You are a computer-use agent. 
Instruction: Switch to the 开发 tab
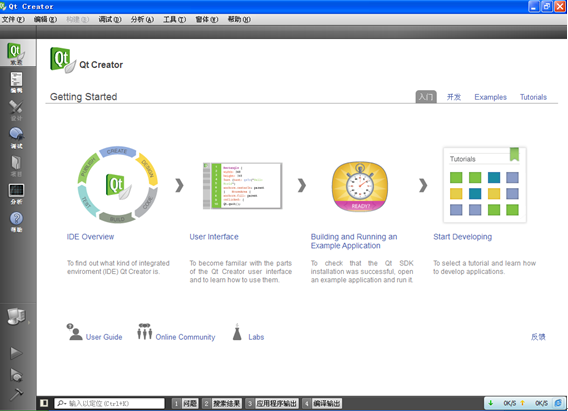454,97
